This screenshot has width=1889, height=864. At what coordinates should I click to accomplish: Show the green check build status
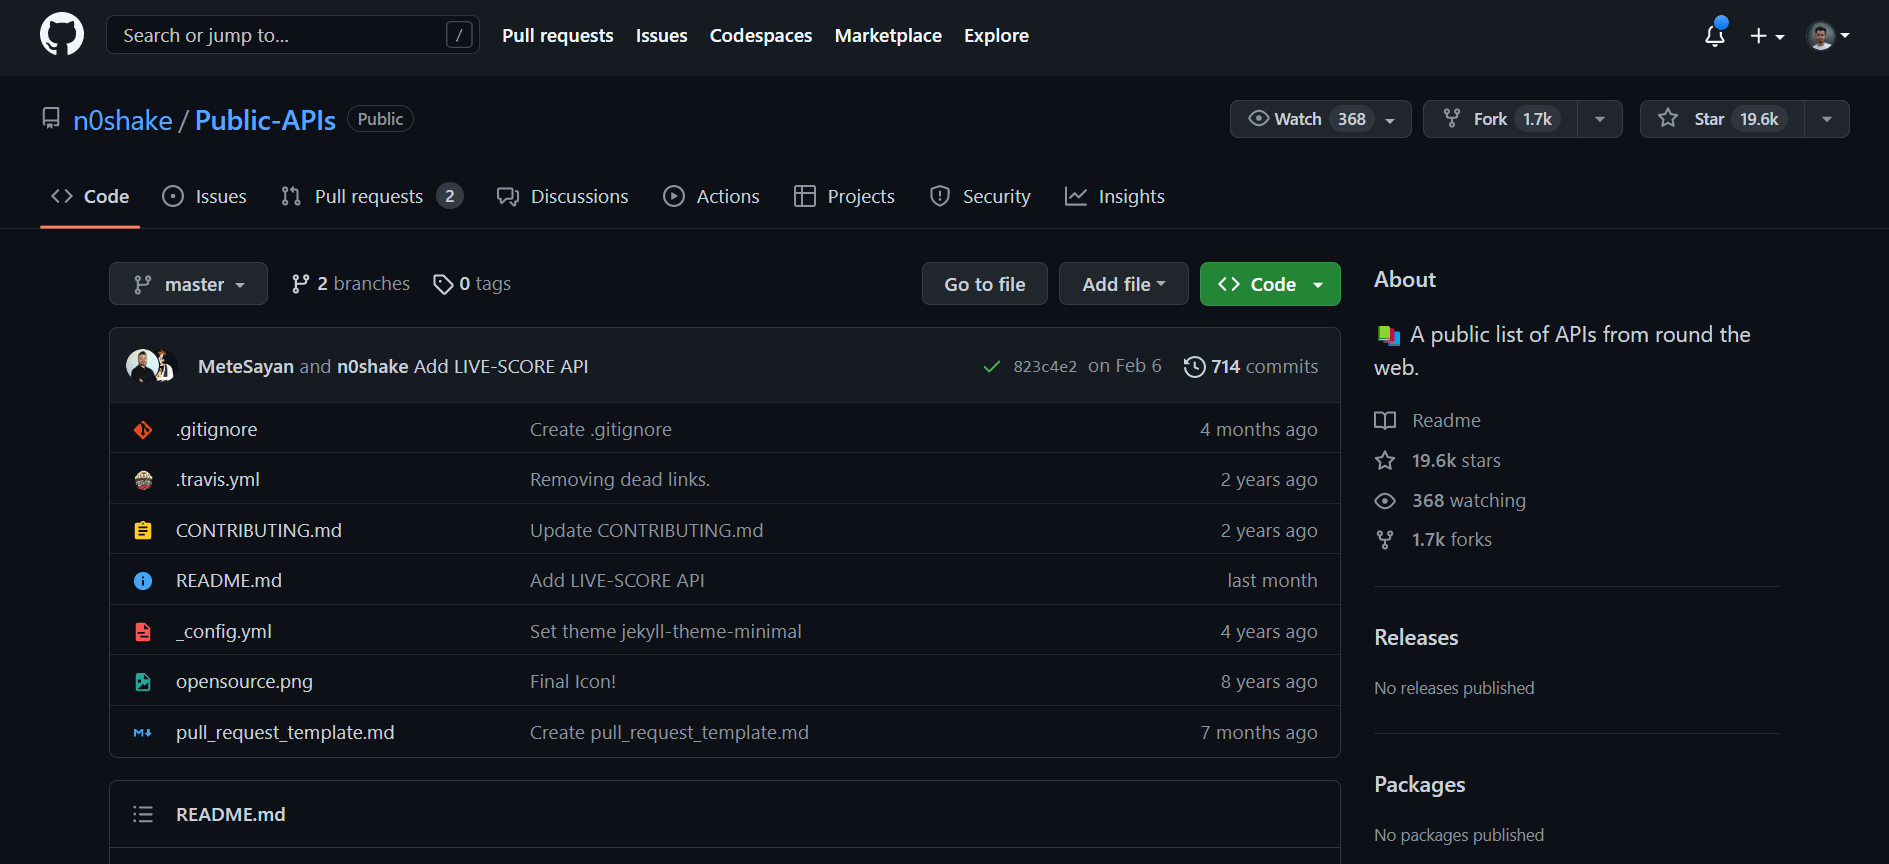(x=991, y=367)
